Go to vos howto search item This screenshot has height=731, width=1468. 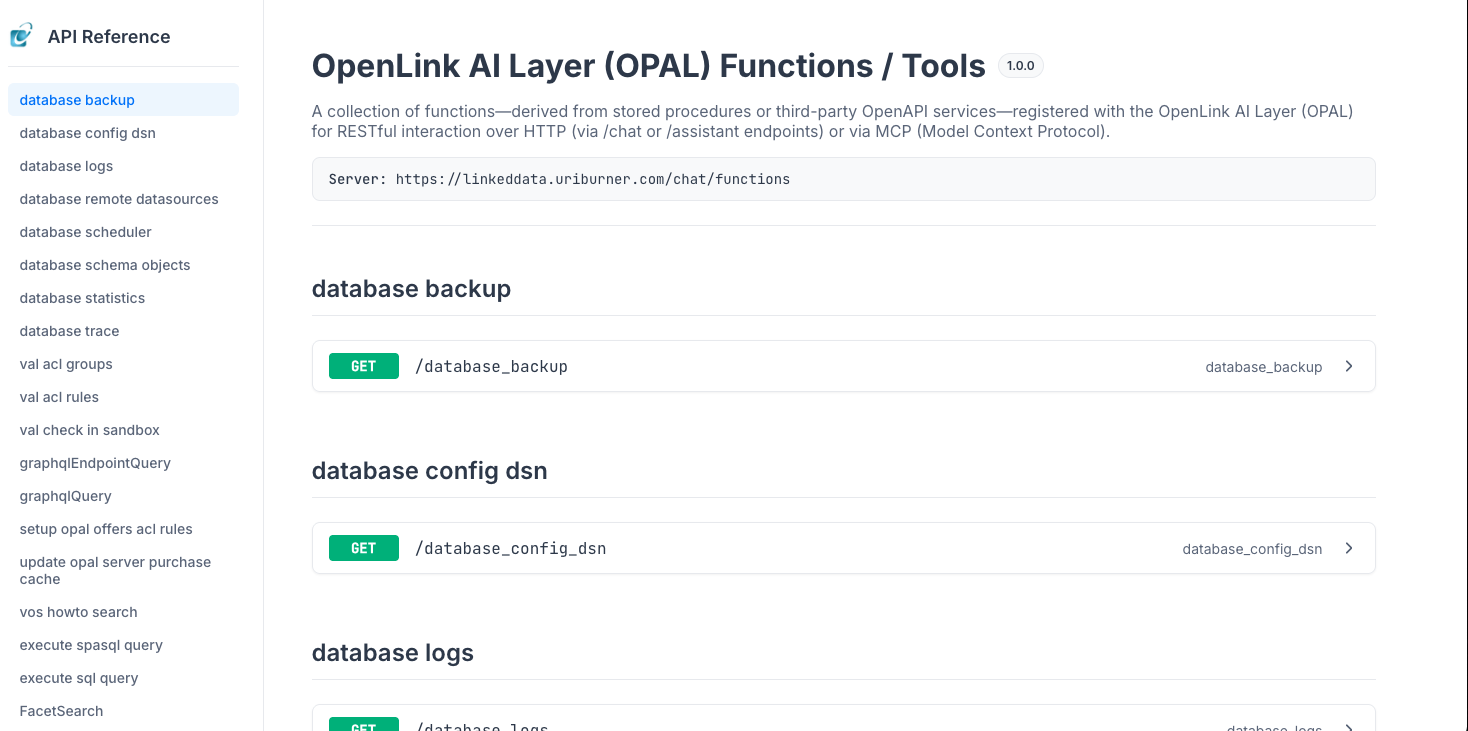click(x=123, y=612)
